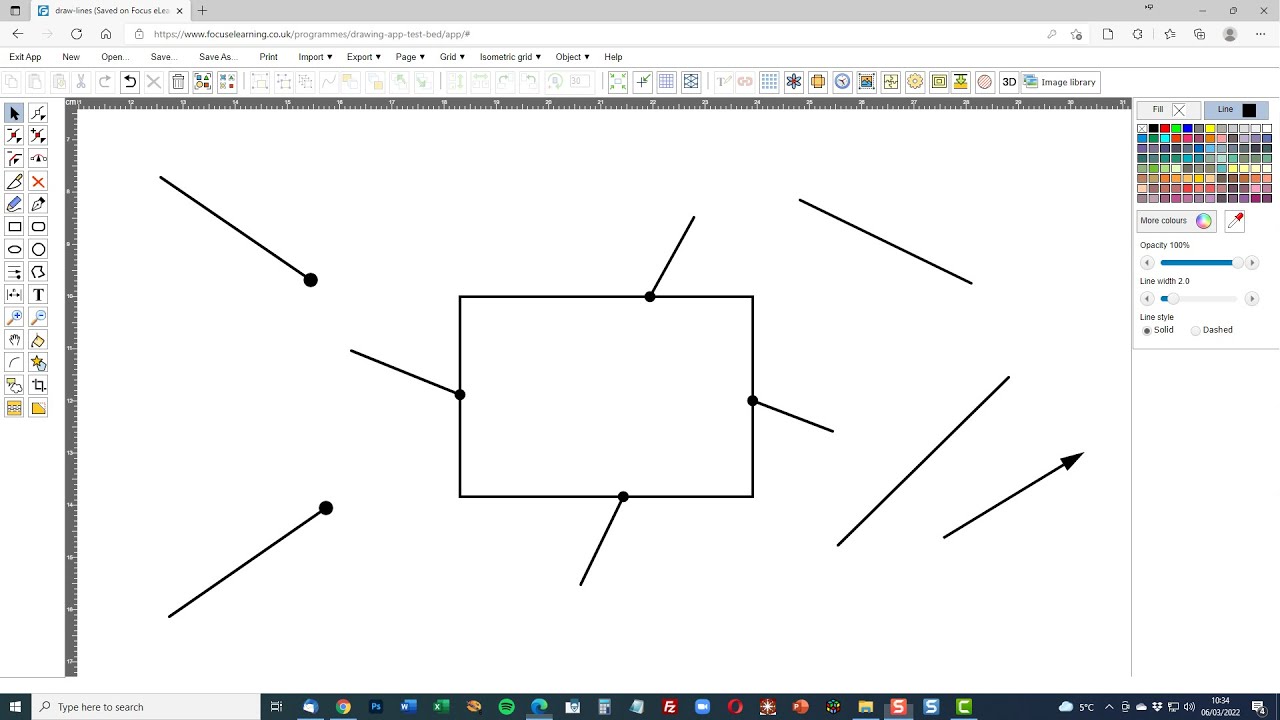Screen dimensions: 1280x720
Task: Click Open... in the menu bar
Action: pyautogui.click(x=115, y=57)
